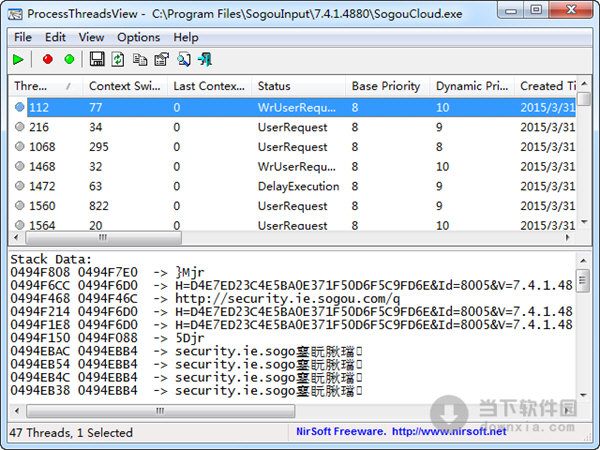Viewport: 600px width, 450px height.
Task: Click stack data horizontal scrollbar left arrow
Action: coord(17,411)
